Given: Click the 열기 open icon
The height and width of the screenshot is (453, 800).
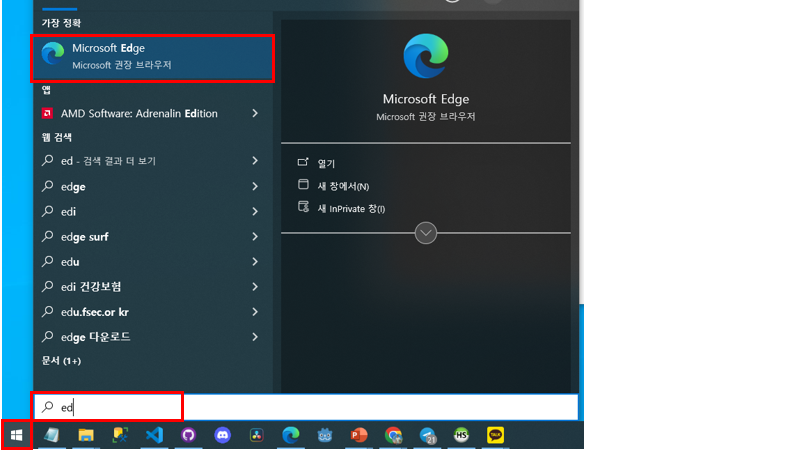Looking at the screenshot, I should pos(303,162).
